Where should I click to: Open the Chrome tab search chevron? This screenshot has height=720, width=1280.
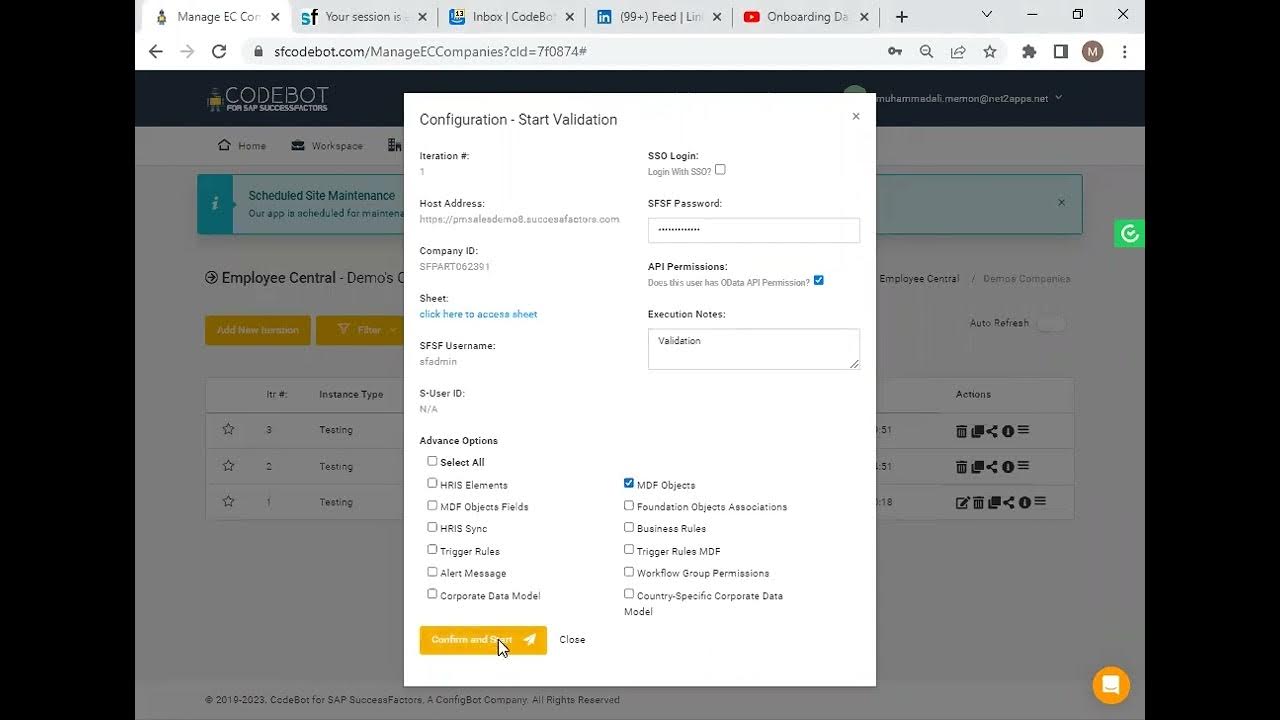(987, 15)
